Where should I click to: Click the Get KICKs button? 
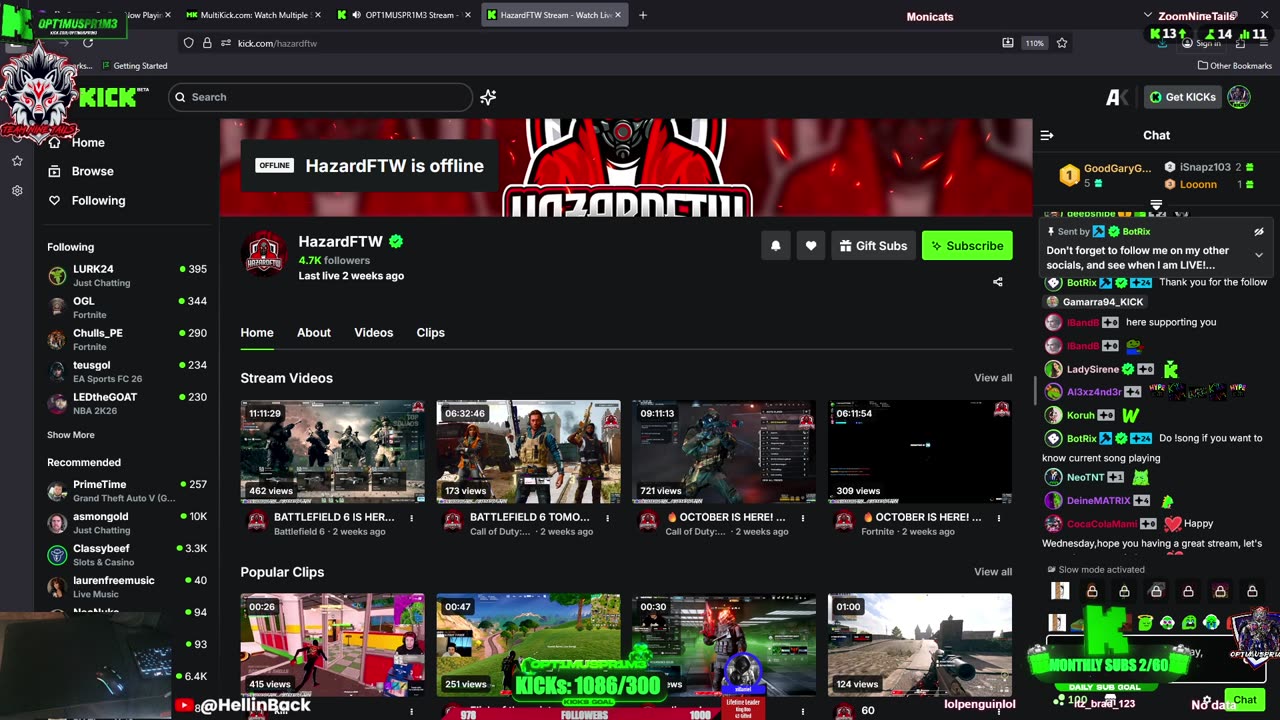coord(1183,97)
